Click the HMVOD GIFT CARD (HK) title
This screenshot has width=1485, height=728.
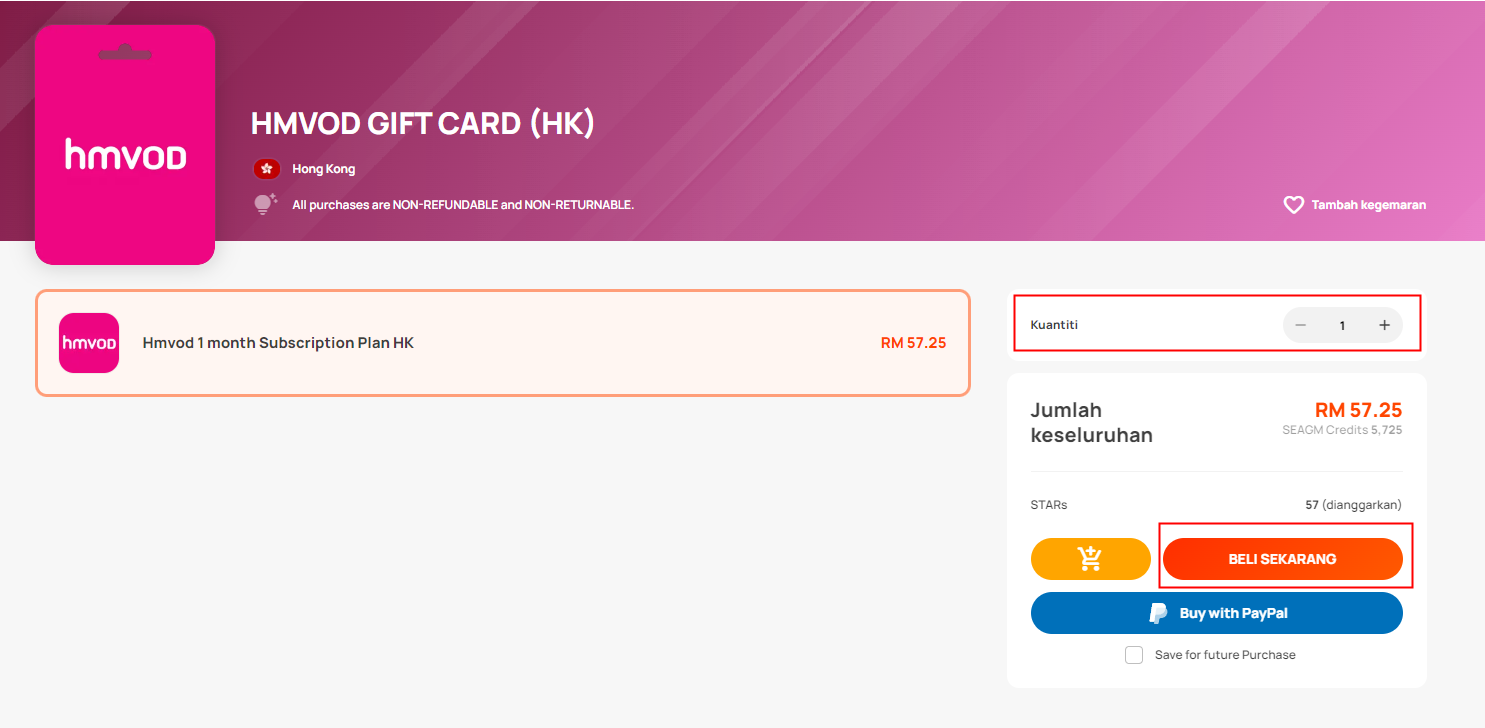coord(423,123)
